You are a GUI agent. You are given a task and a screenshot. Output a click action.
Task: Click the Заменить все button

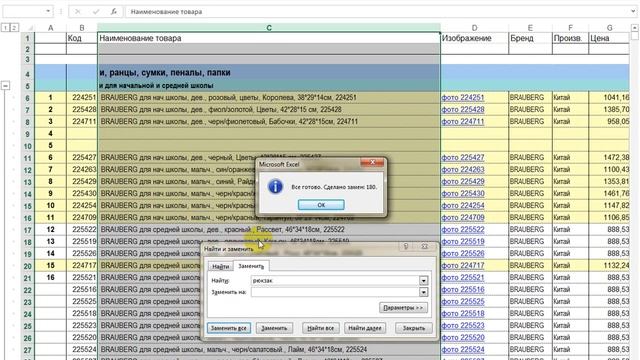229,328
